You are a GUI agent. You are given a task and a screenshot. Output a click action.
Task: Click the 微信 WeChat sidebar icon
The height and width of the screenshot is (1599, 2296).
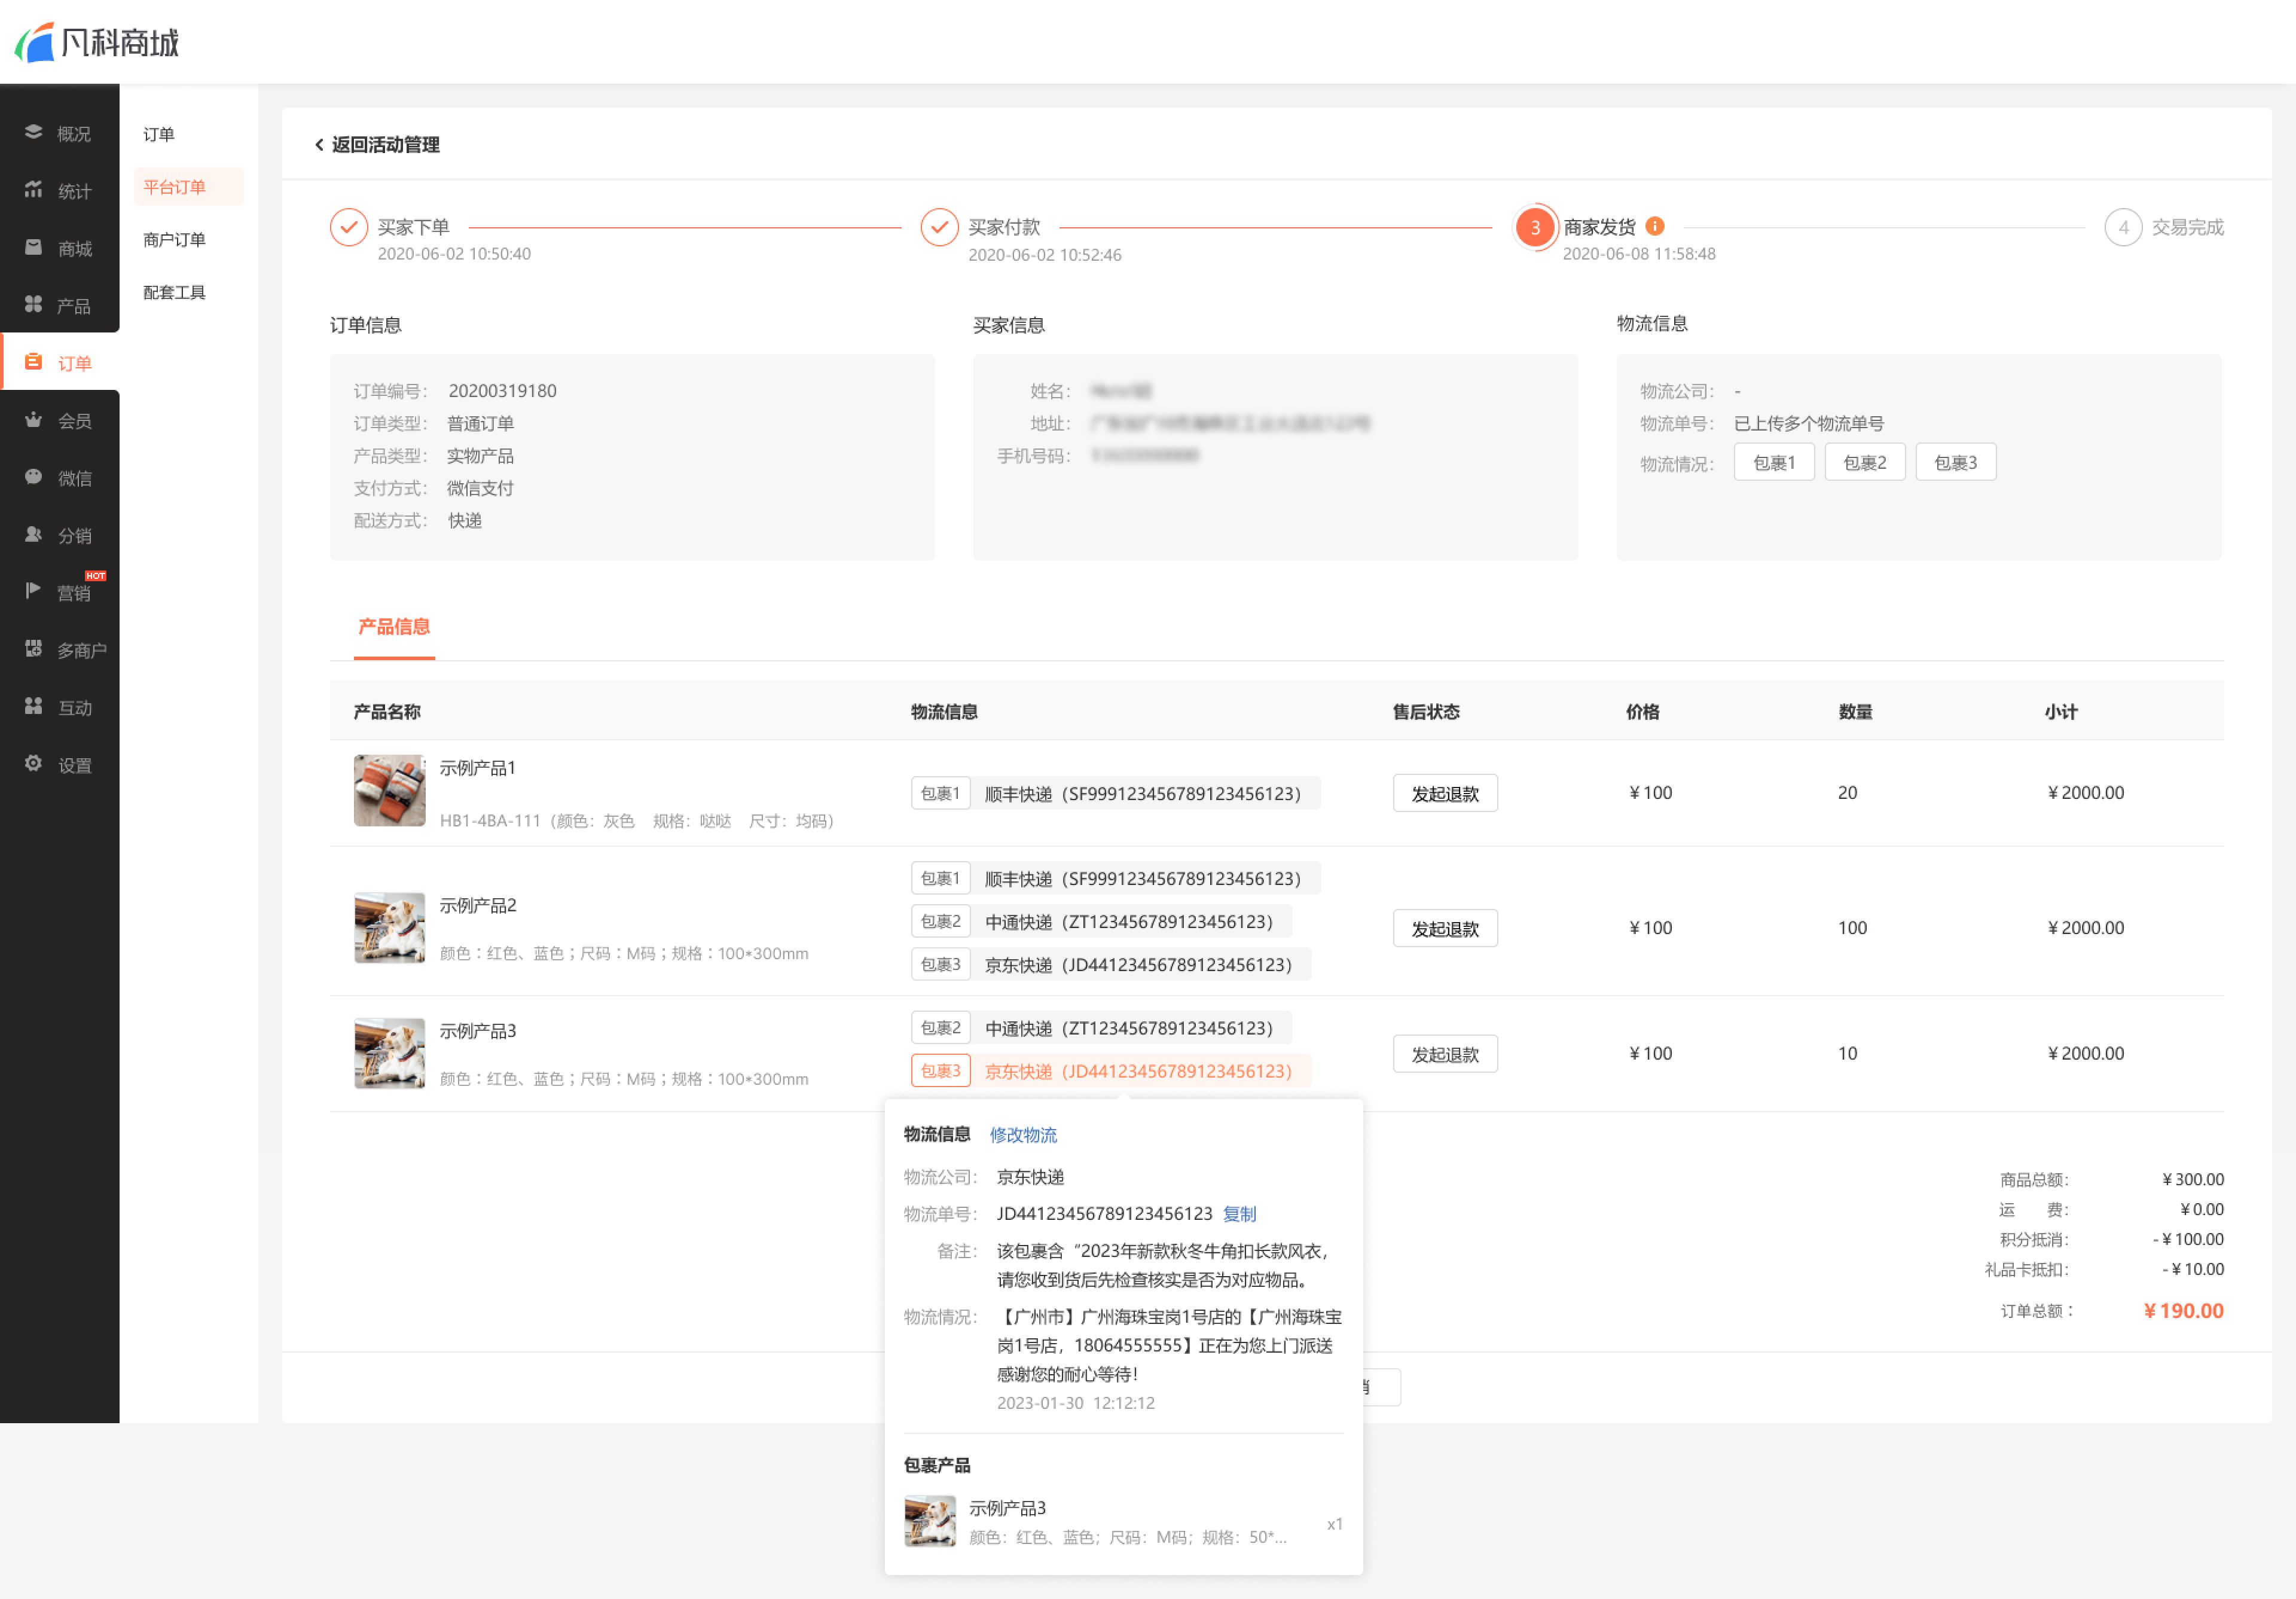click(33, 477)
